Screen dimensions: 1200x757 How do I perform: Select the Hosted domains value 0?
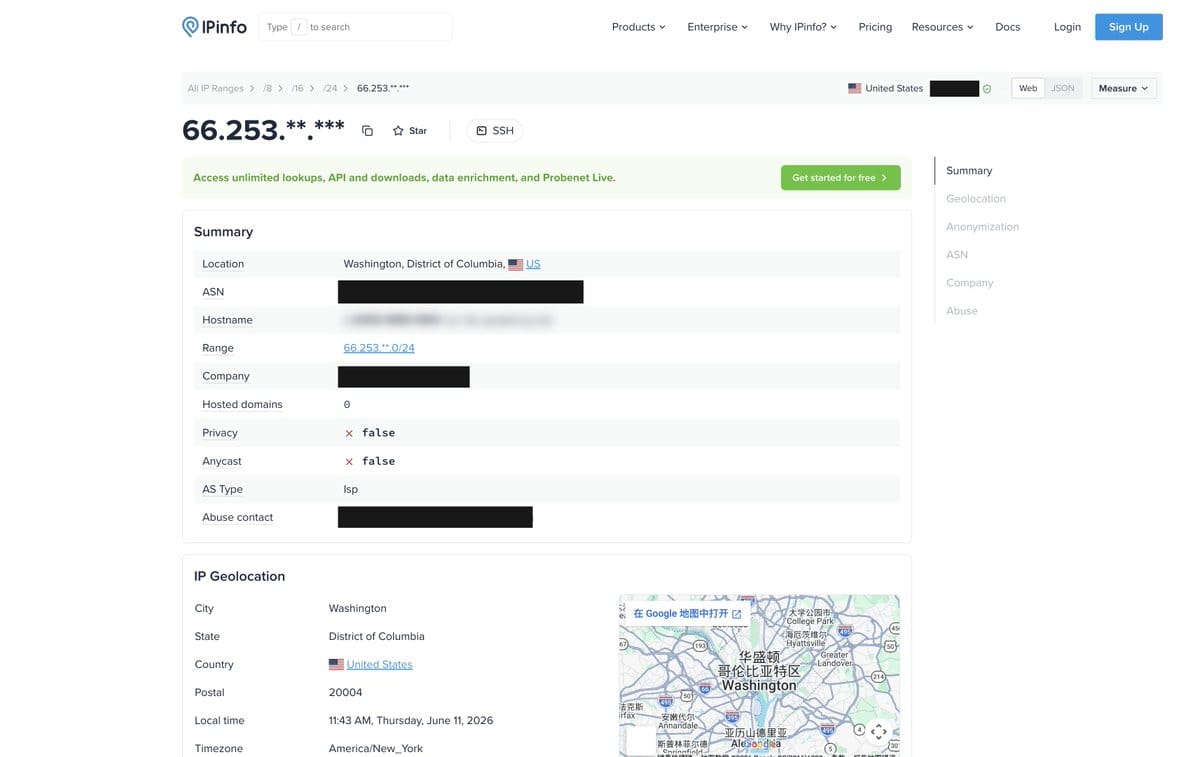pyautogui.click(x=347, y=405)
